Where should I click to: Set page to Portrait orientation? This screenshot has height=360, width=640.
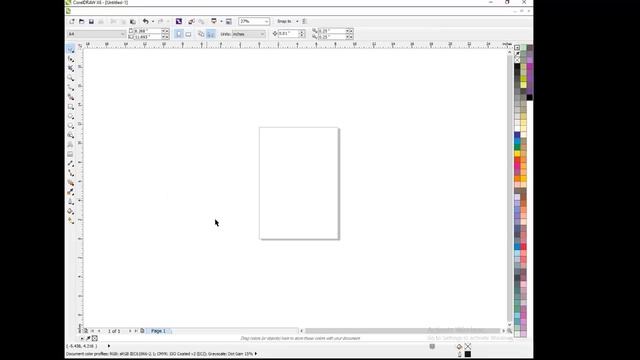click(x=179, y=34)
